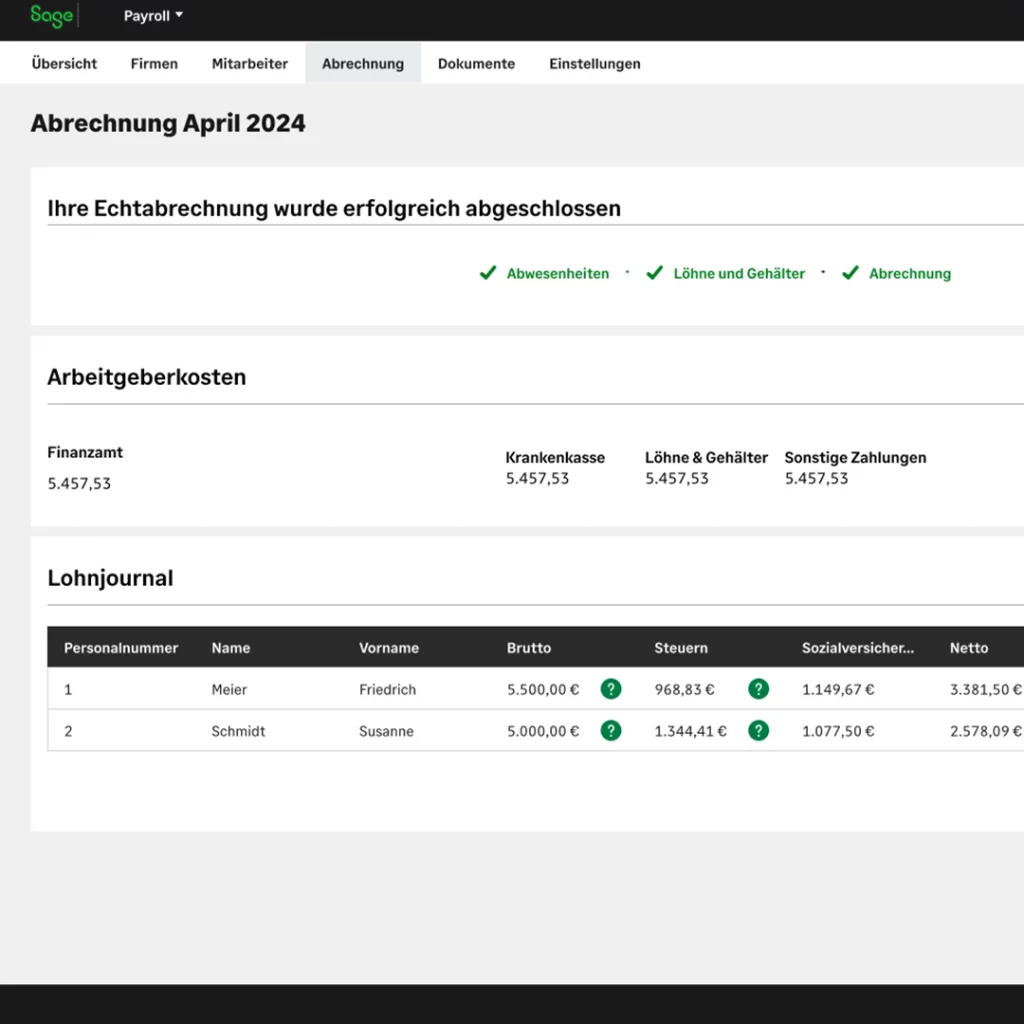Click the Abrechnung April 2024 page title

point(168,123)
